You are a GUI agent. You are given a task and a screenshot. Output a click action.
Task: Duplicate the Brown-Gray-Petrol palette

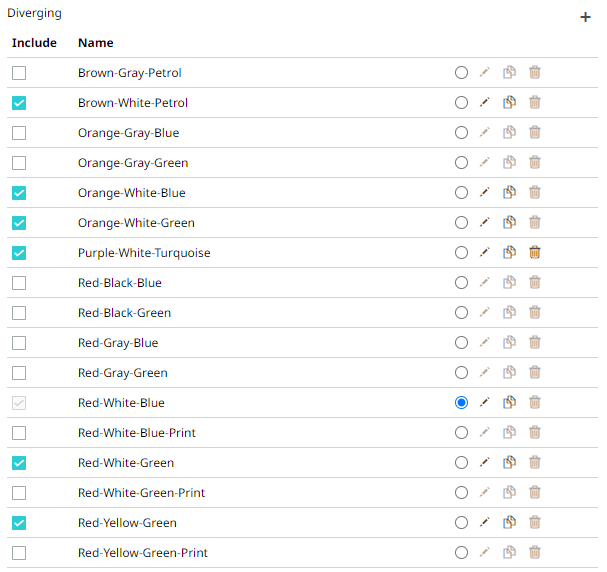tap(509, 73)
